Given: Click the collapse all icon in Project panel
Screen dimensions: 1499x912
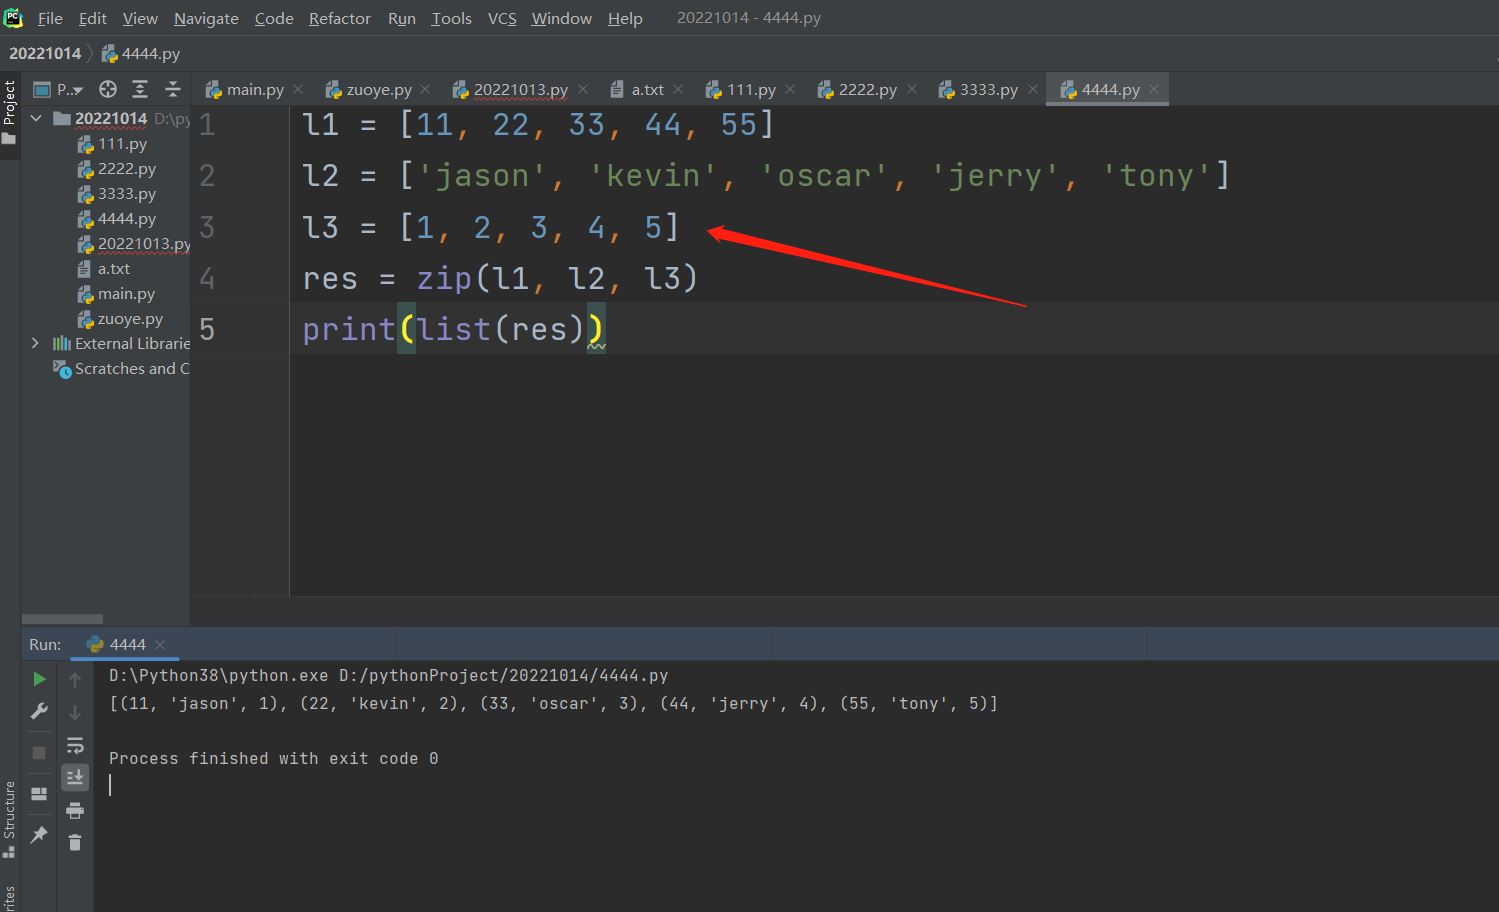Looking at the screenshot, I should tap(173, 89).
